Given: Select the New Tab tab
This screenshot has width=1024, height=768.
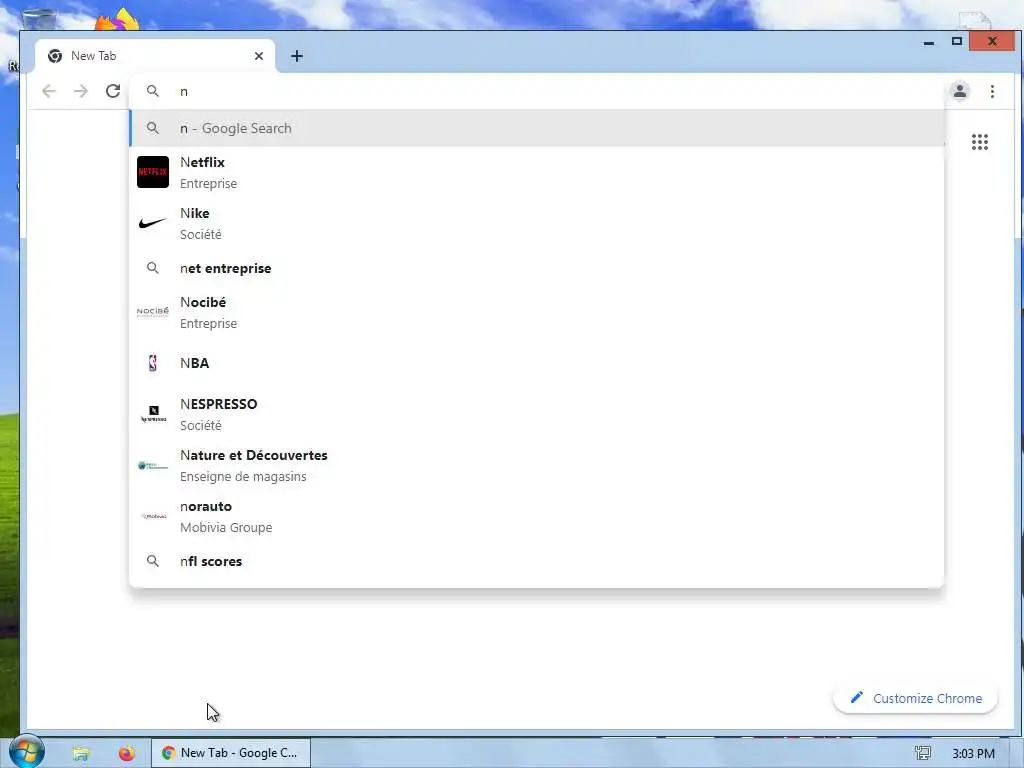Looking at the screenshot, I should click(155, 56).
